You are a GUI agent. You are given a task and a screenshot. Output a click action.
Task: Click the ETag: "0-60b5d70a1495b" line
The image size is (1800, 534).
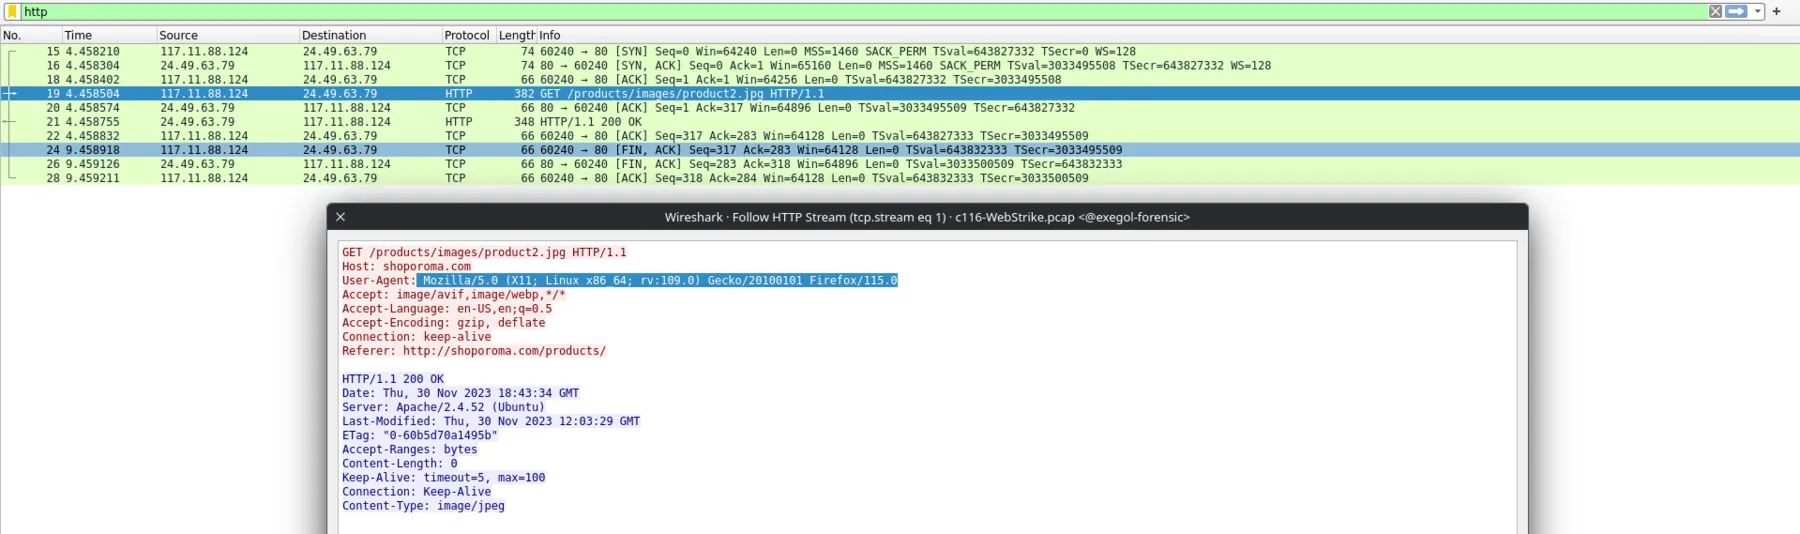[x=420, y=435]
